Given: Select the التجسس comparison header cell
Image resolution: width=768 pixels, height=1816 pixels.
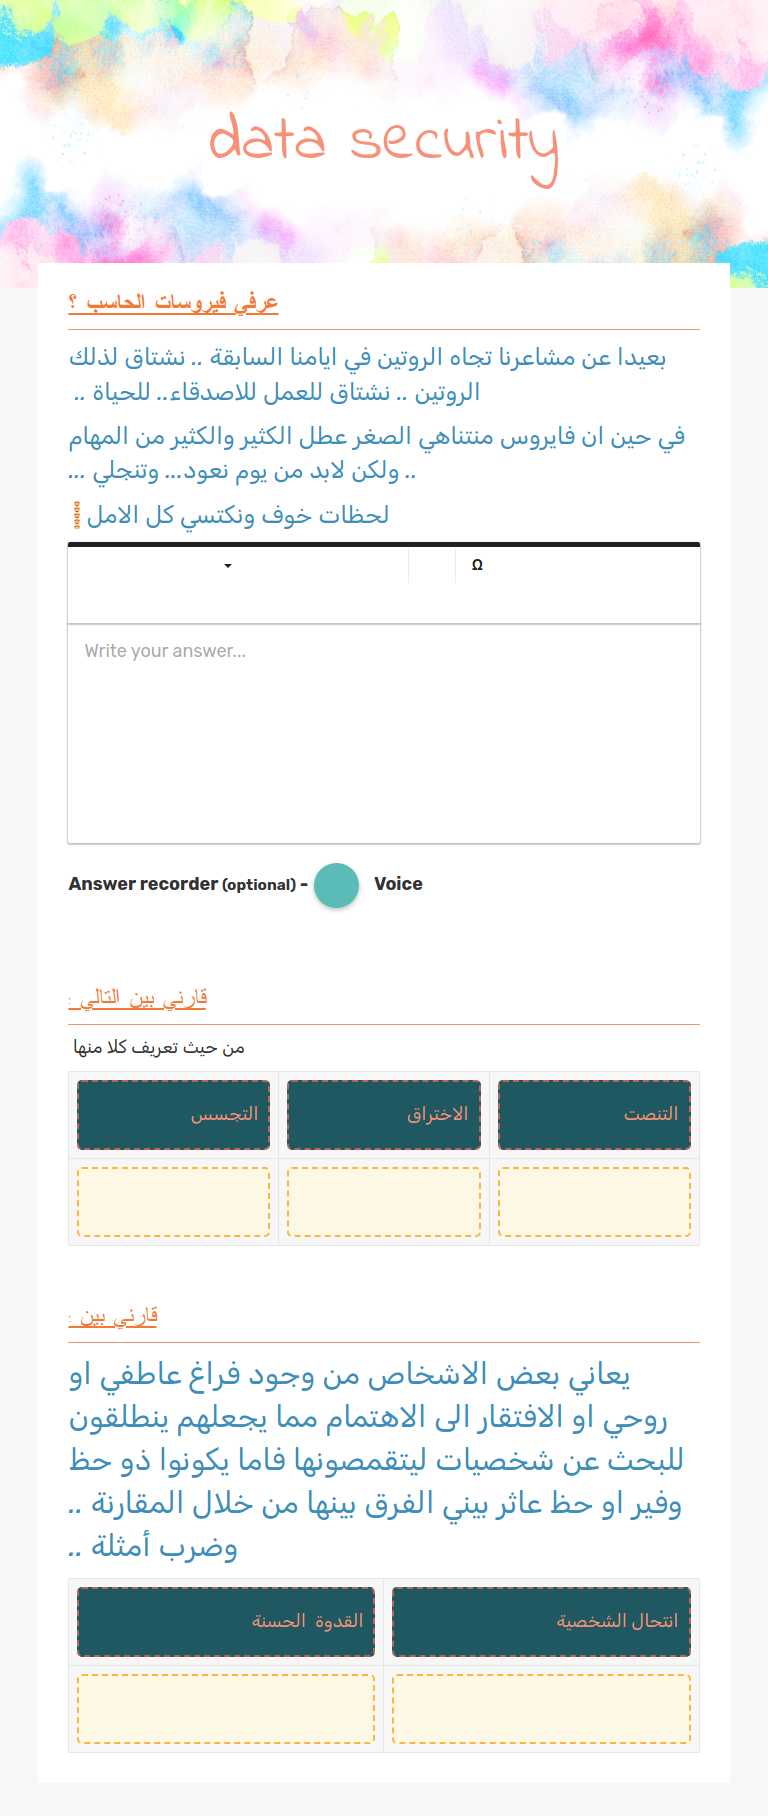Looking at the screenshot, I should pyautogui.click(x=172, y=1114).
